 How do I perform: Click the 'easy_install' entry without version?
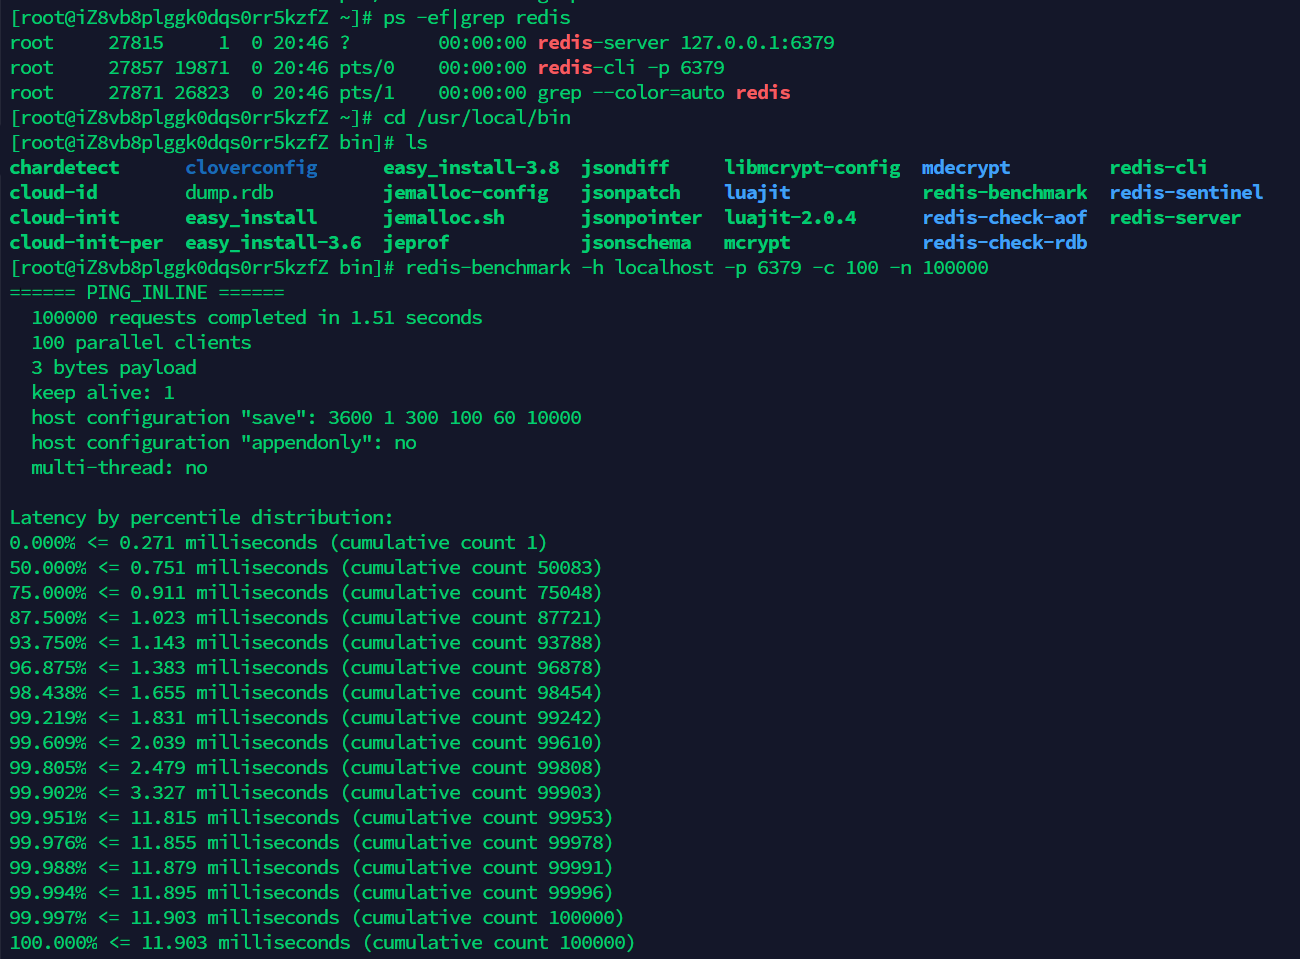click(x=251, y=218)
